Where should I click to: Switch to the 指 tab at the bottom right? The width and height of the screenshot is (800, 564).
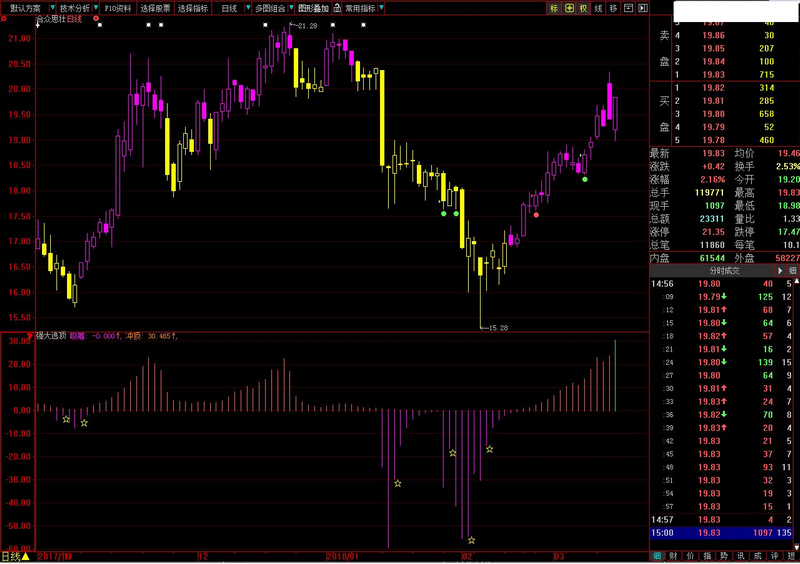(x=707, y=556)
